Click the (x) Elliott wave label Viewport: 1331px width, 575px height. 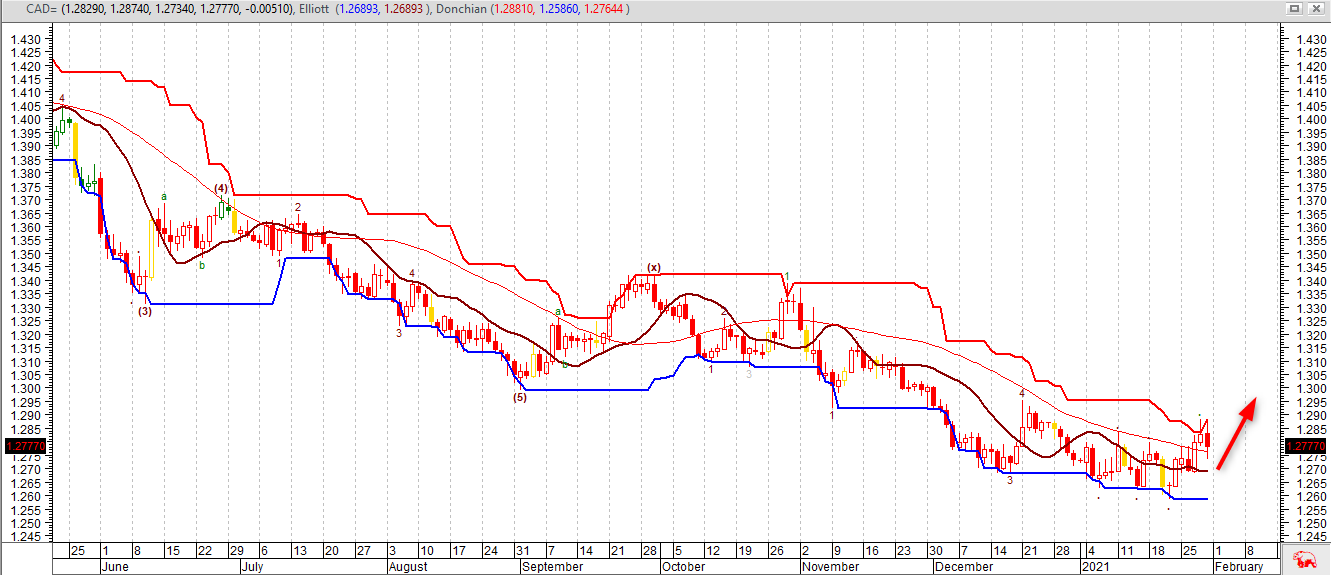tap(653, 267)
